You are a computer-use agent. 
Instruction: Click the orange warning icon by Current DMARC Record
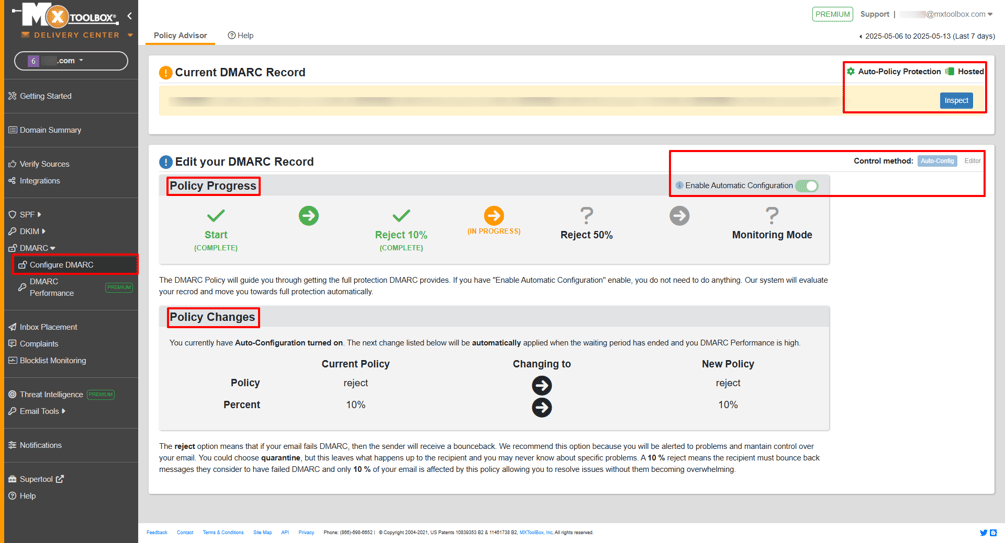[166, 73]
